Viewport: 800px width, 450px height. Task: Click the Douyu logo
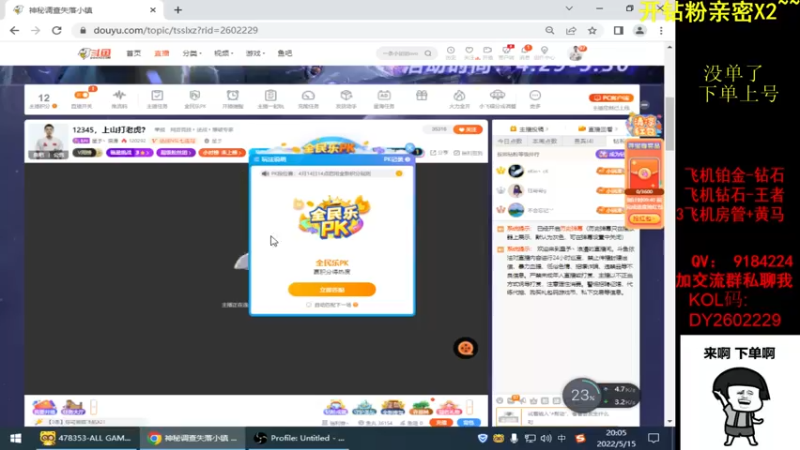tap(94, 53)
